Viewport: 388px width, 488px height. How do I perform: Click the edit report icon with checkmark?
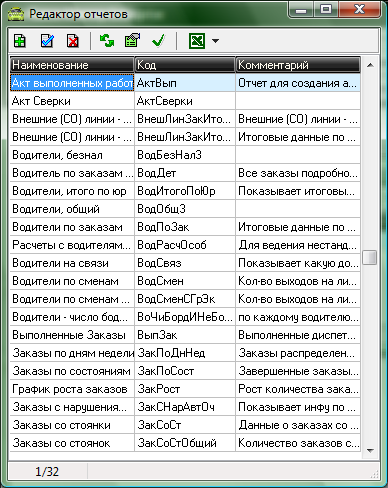coord(47,41)
